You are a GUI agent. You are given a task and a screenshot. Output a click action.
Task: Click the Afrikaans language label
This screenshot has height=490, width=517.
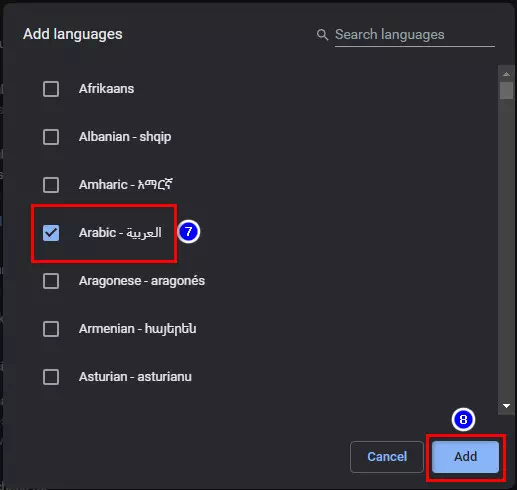click(x=106, y=89)
